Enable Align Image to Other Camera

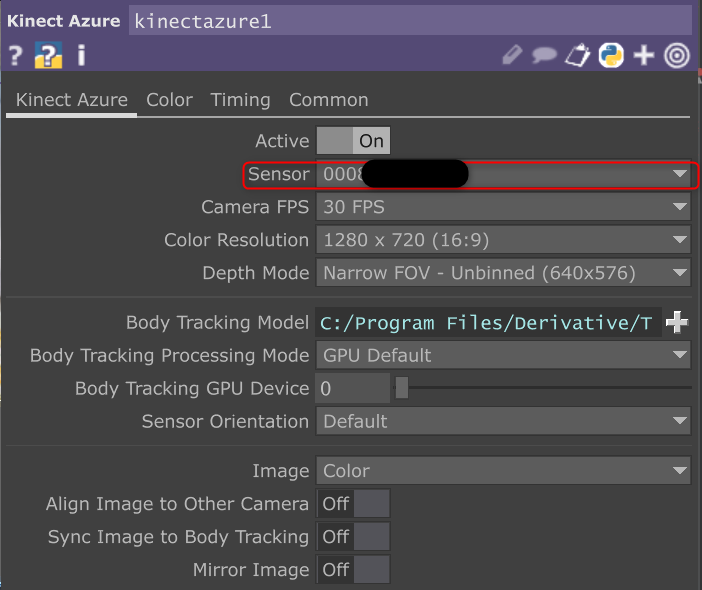tap(353, 504)
